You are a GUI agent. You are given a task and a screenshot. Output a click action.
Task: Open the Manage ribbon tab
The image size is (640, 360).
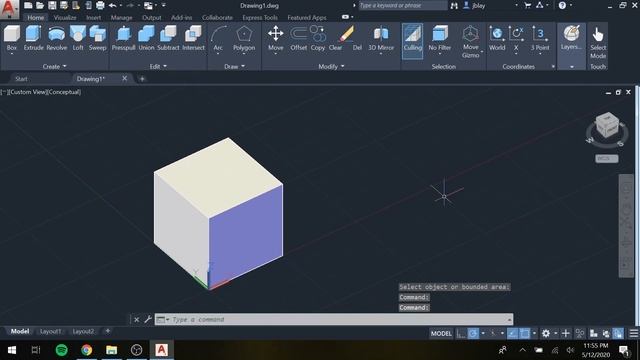click(121, 18)
